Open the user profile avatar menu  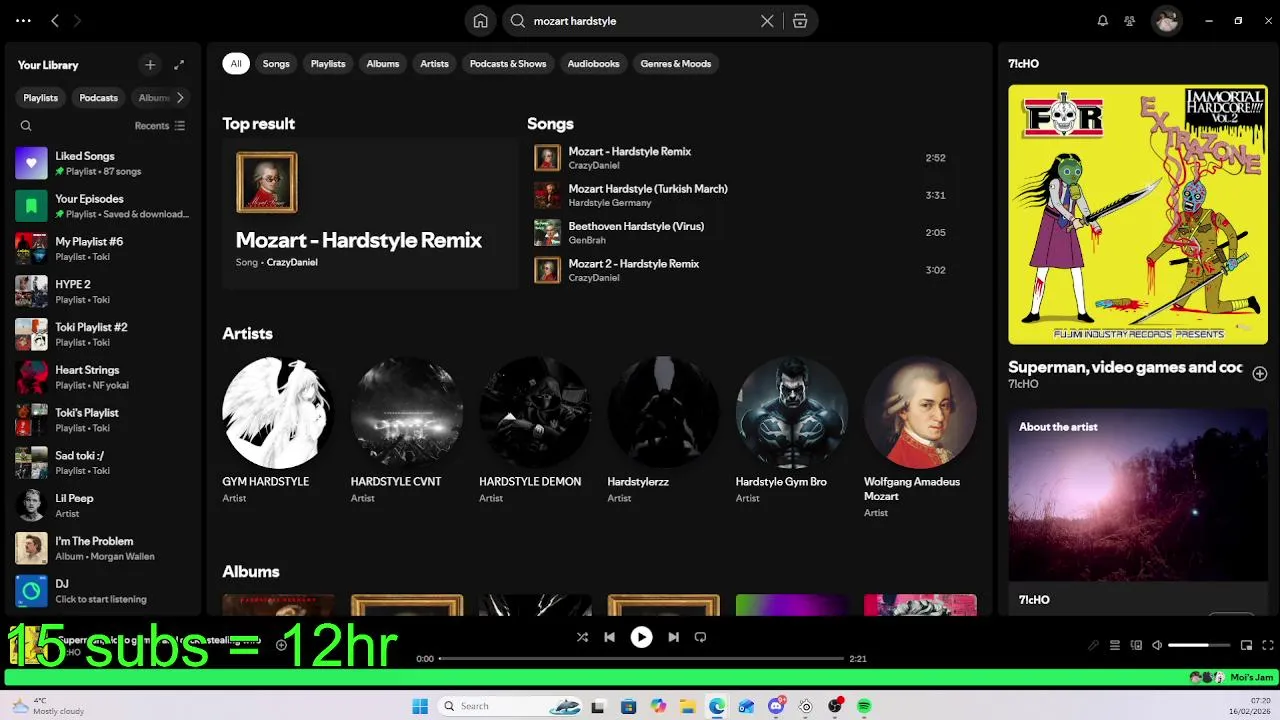coord(1166,21)
